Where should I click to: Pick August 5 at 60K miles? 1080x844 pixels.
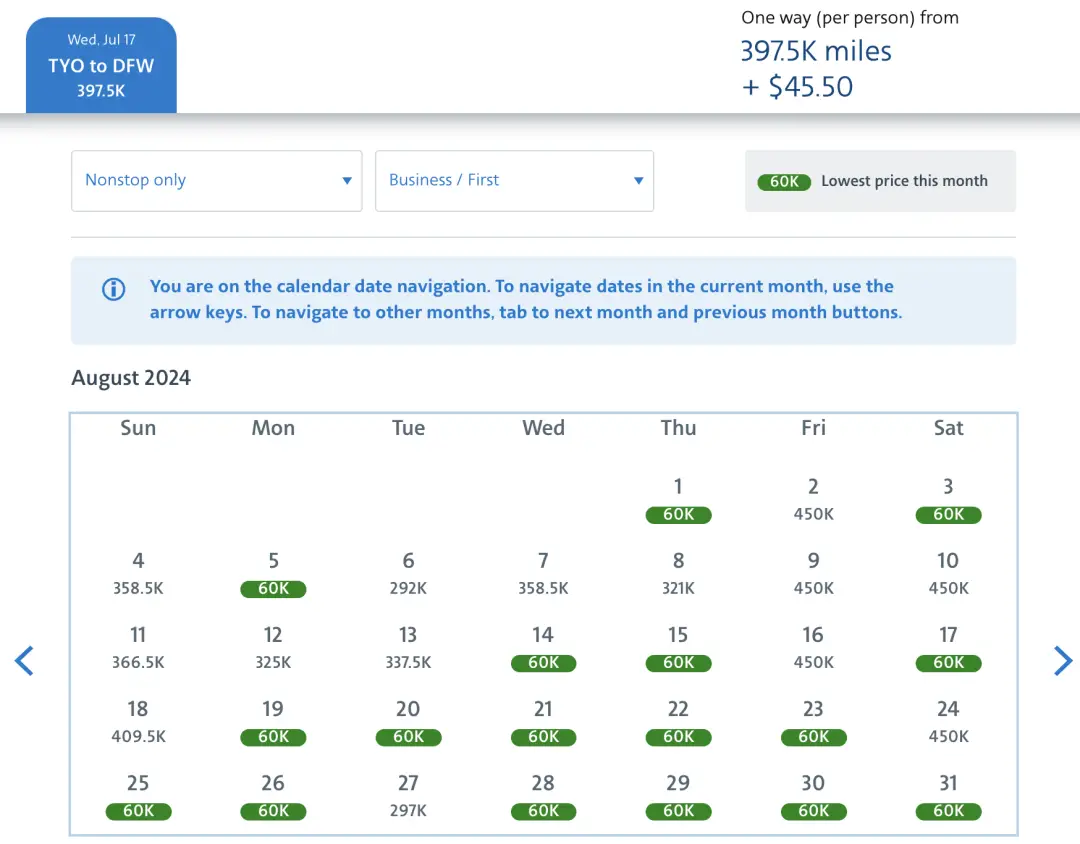tap(273, 574)
